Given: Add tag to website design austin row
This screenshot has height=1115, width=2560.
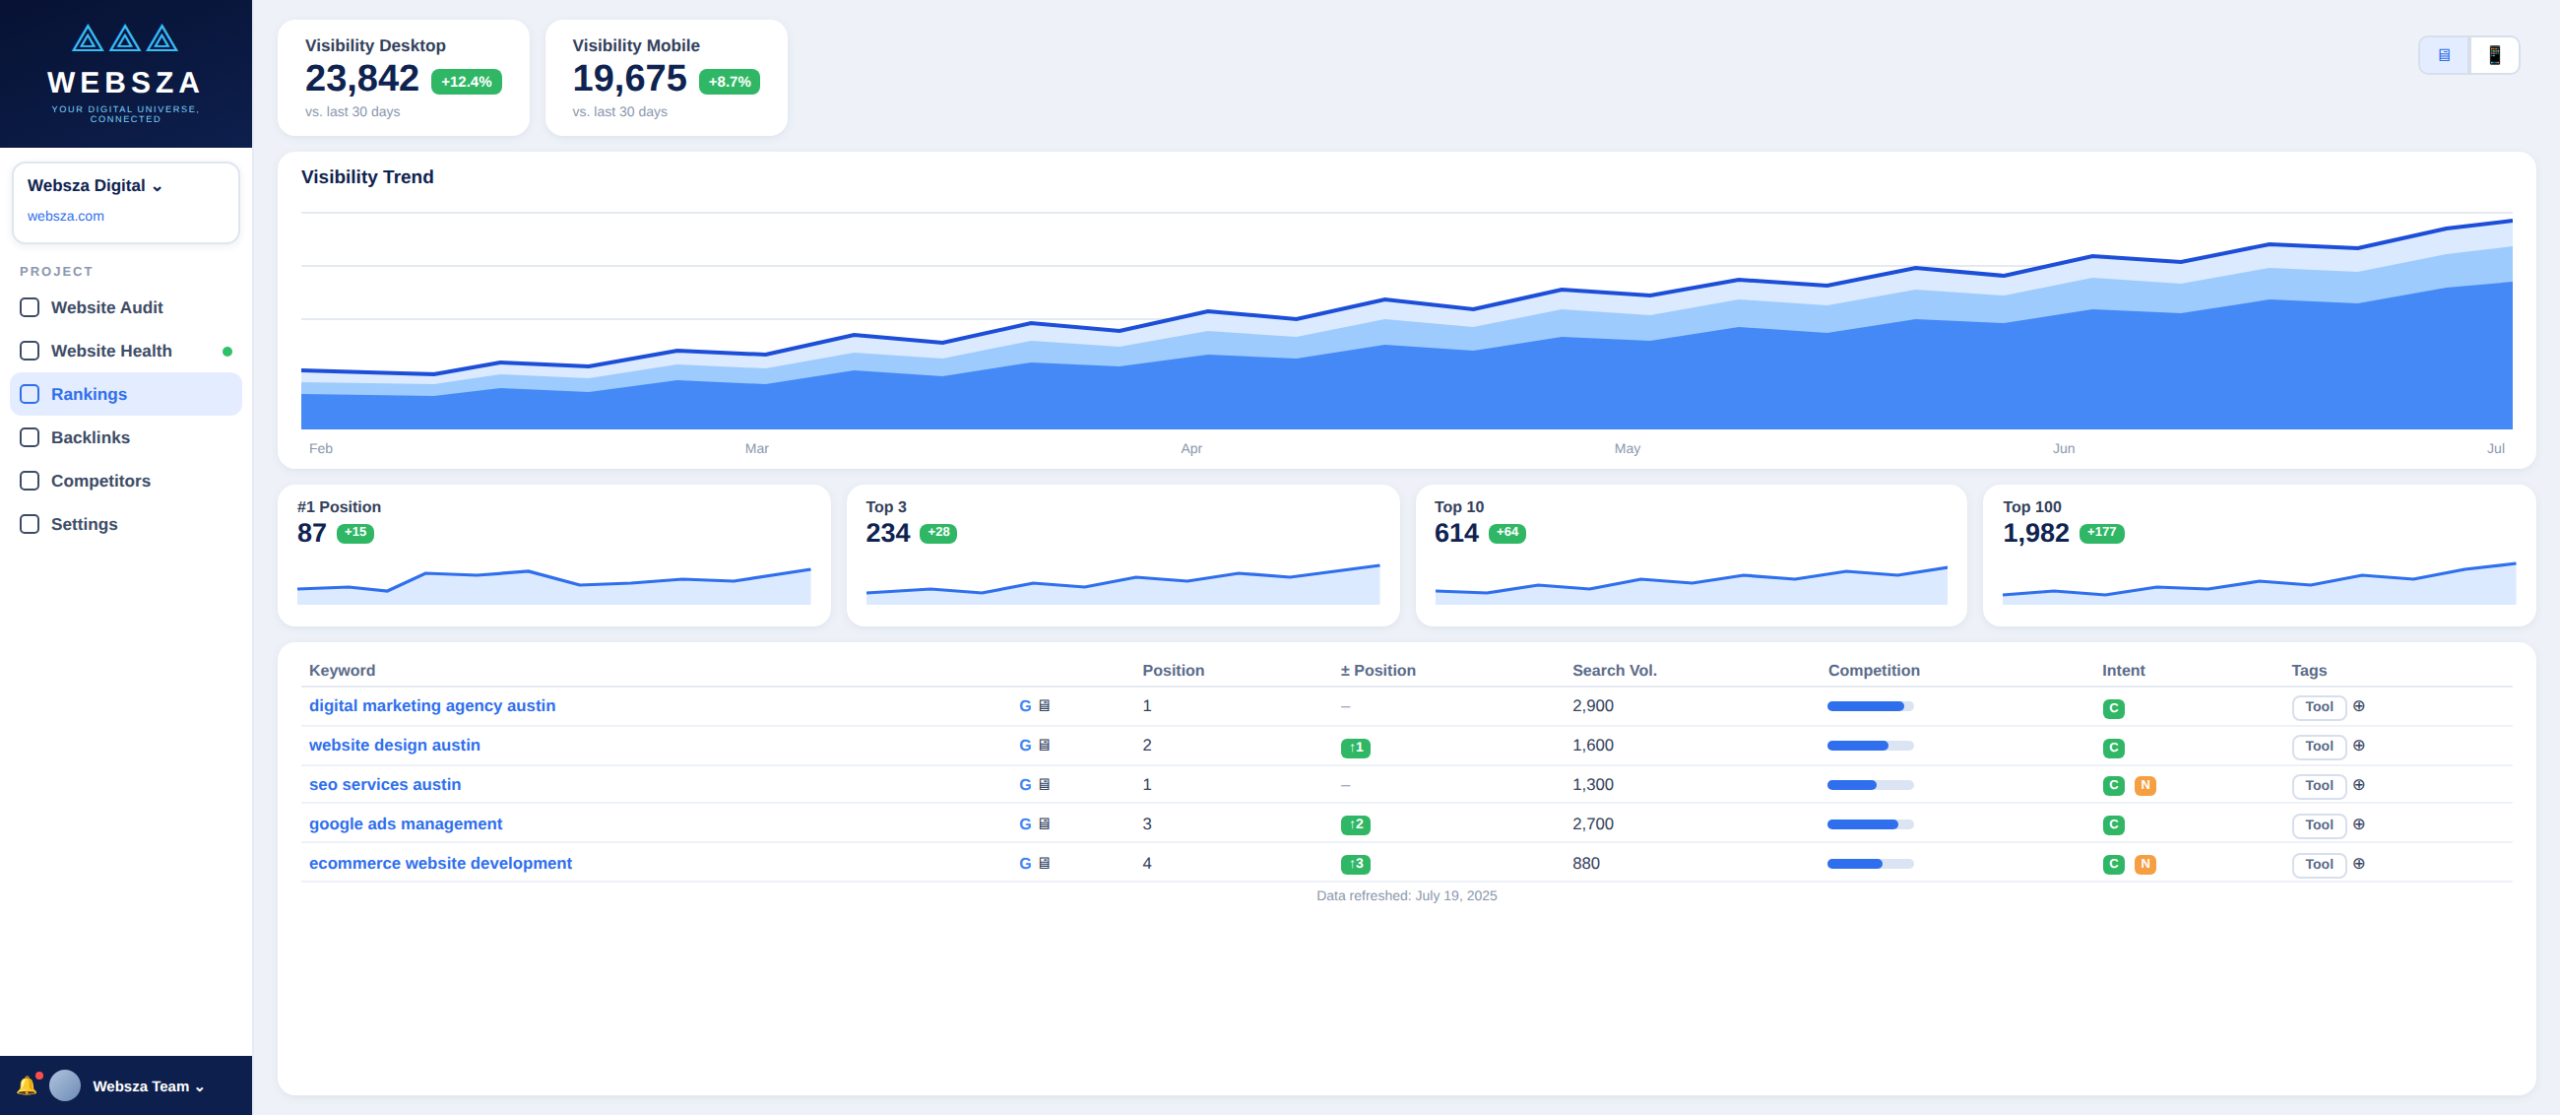Looking at the screenshot, I should coord(2359,745).
